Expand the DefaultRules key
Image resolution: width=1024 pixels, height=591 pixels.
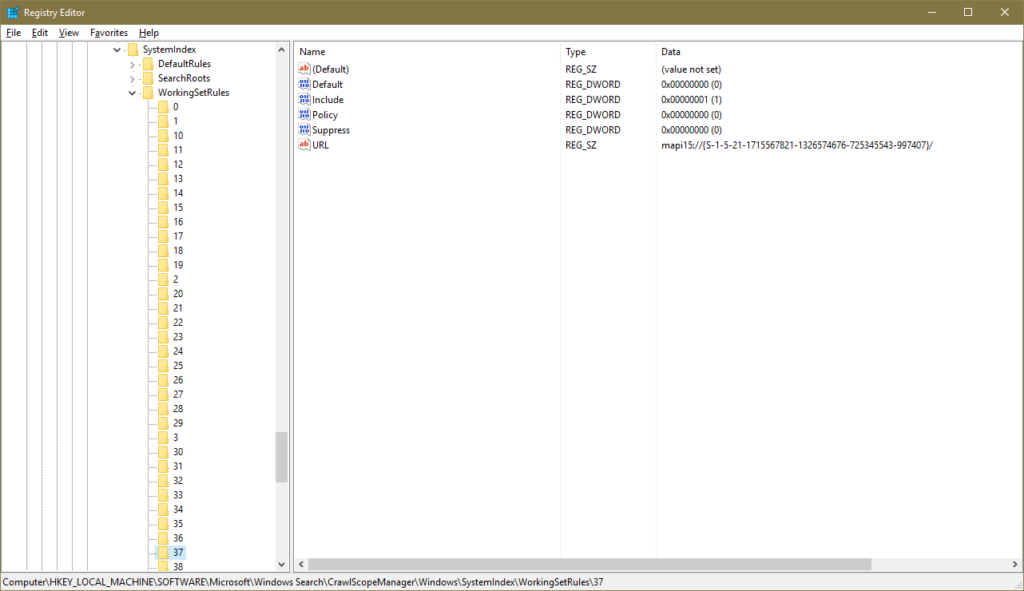(131, 63)
